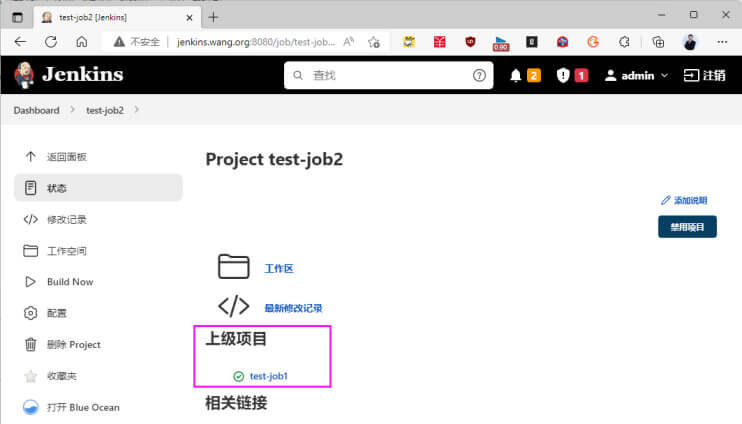The width and height of the screenshot is (742, 424).
Task: Reload the page with refresh icon
Action: tap(51, 42)
